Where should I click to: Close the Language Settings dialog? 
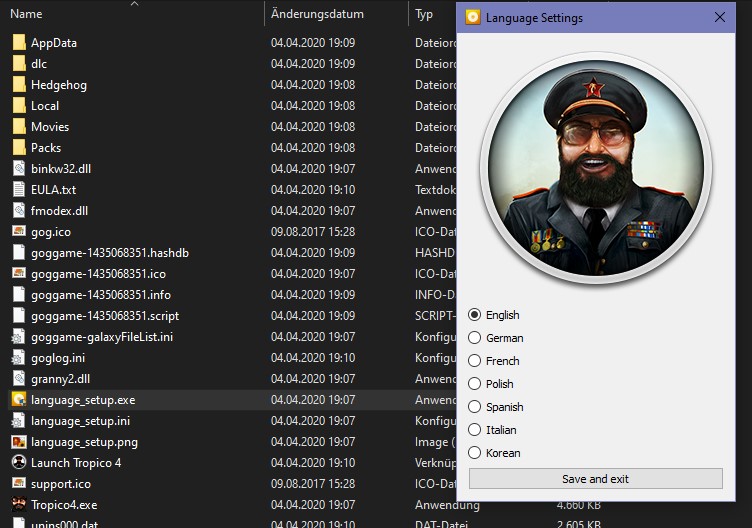[719, 18]
